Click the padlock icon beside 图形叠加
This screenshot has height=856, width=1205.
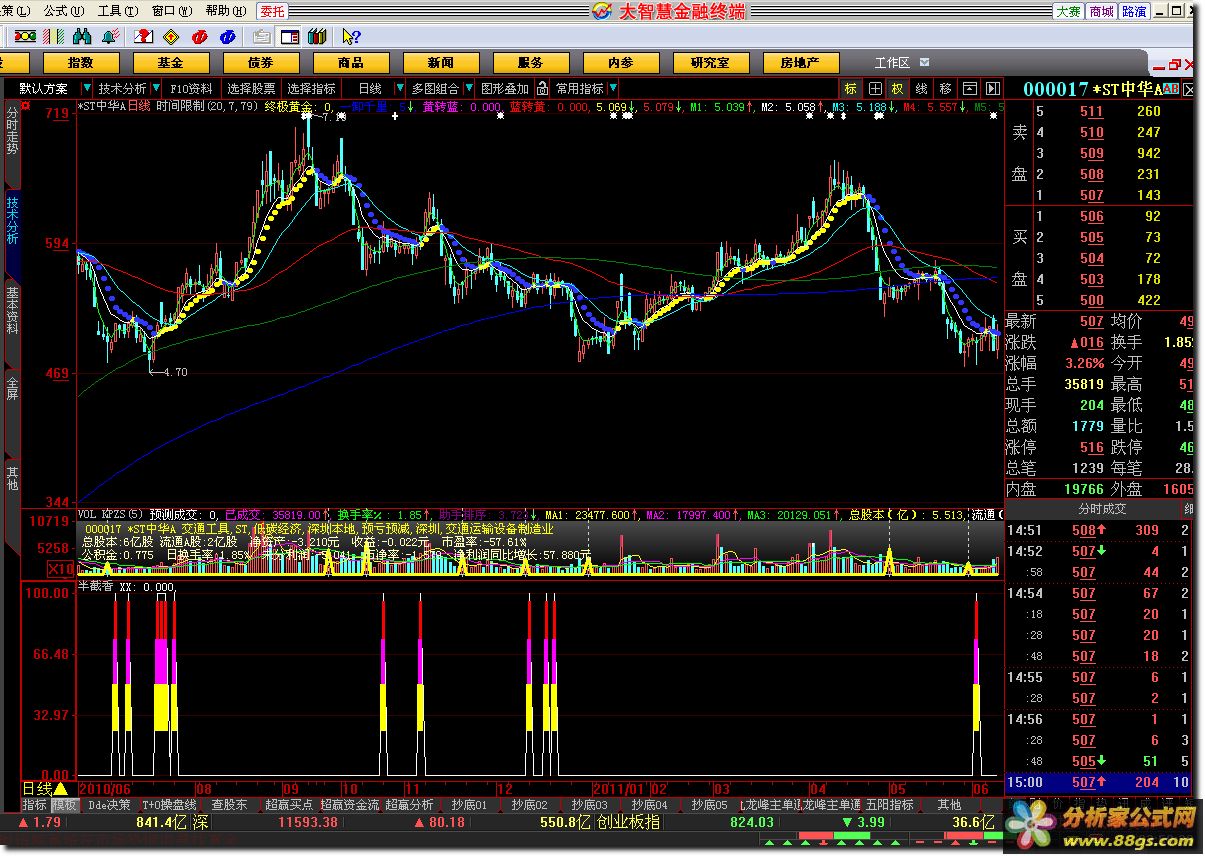tap(542, 88)
